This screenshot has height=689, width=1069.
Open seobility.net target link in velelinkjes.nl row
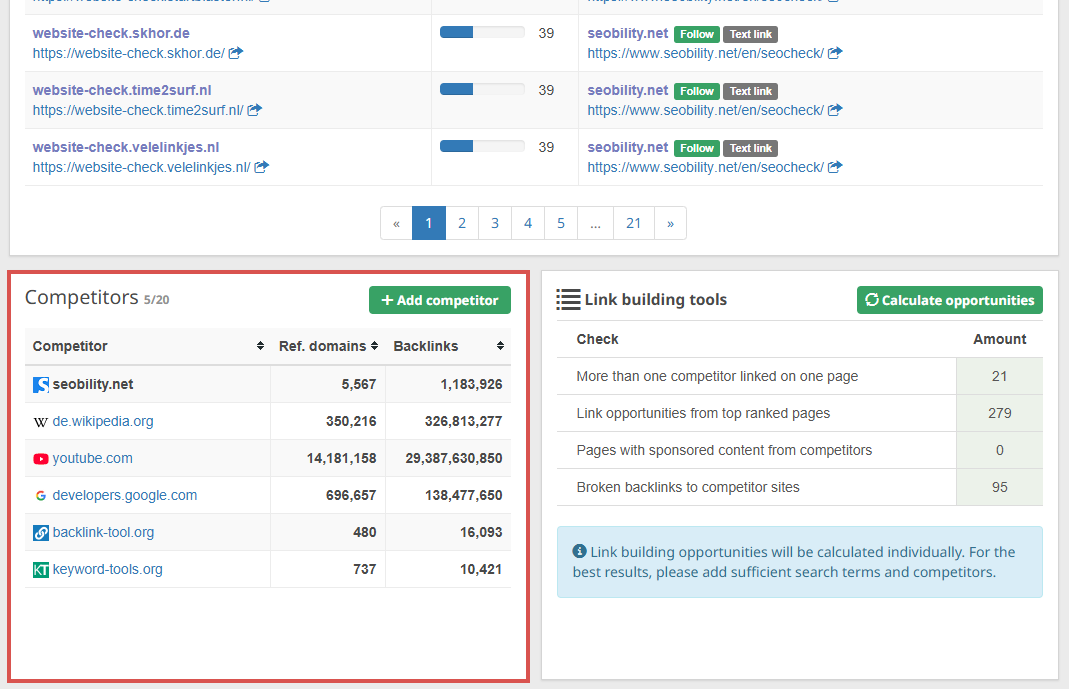click(628, 147)
